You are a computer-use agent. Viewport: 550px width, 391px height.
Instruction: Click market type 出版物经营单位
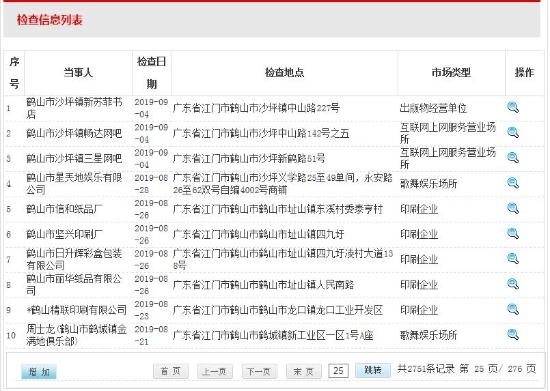[x=433, y=108]
